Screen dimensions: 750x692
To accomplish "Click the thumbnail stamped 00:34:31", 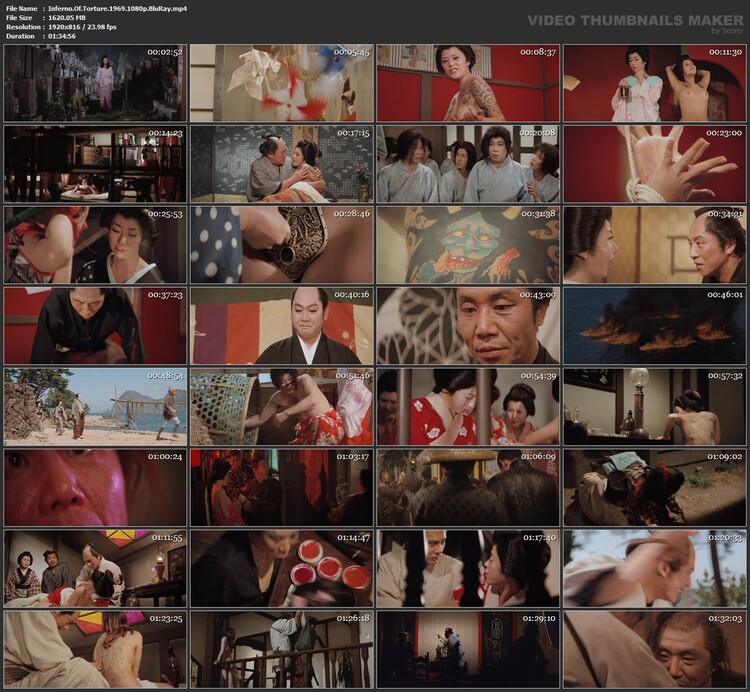I will pyautogui.click(x=655, y=245).
